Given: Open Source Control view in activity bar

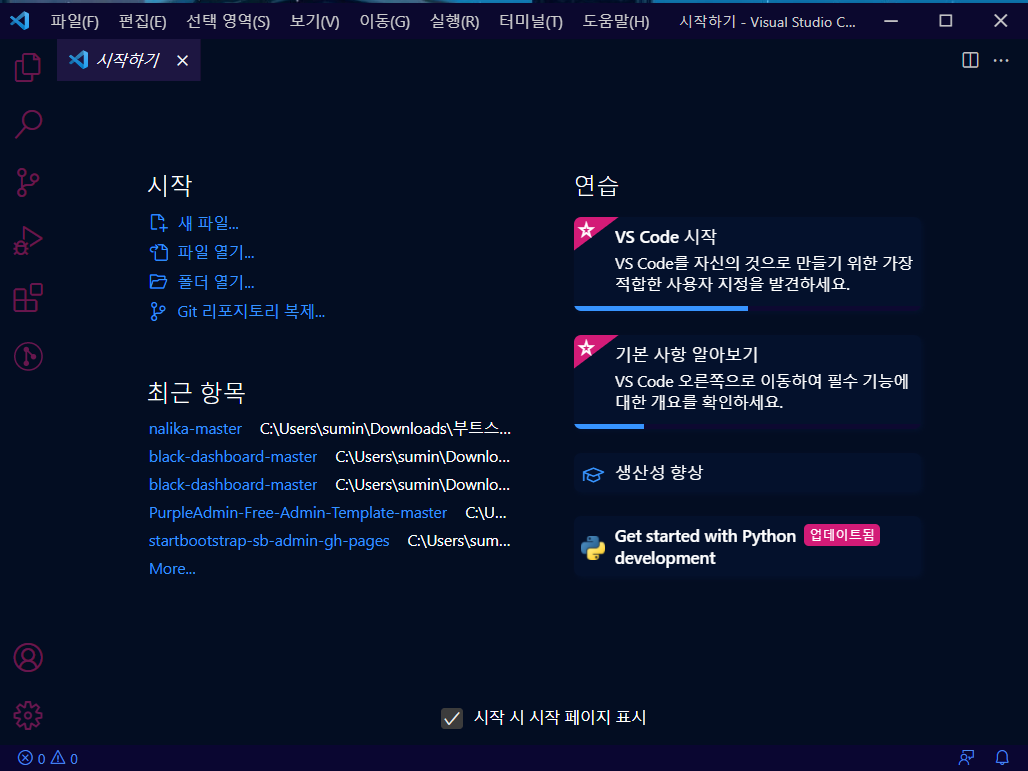Looking at the screenshot, I should [28, 182].
